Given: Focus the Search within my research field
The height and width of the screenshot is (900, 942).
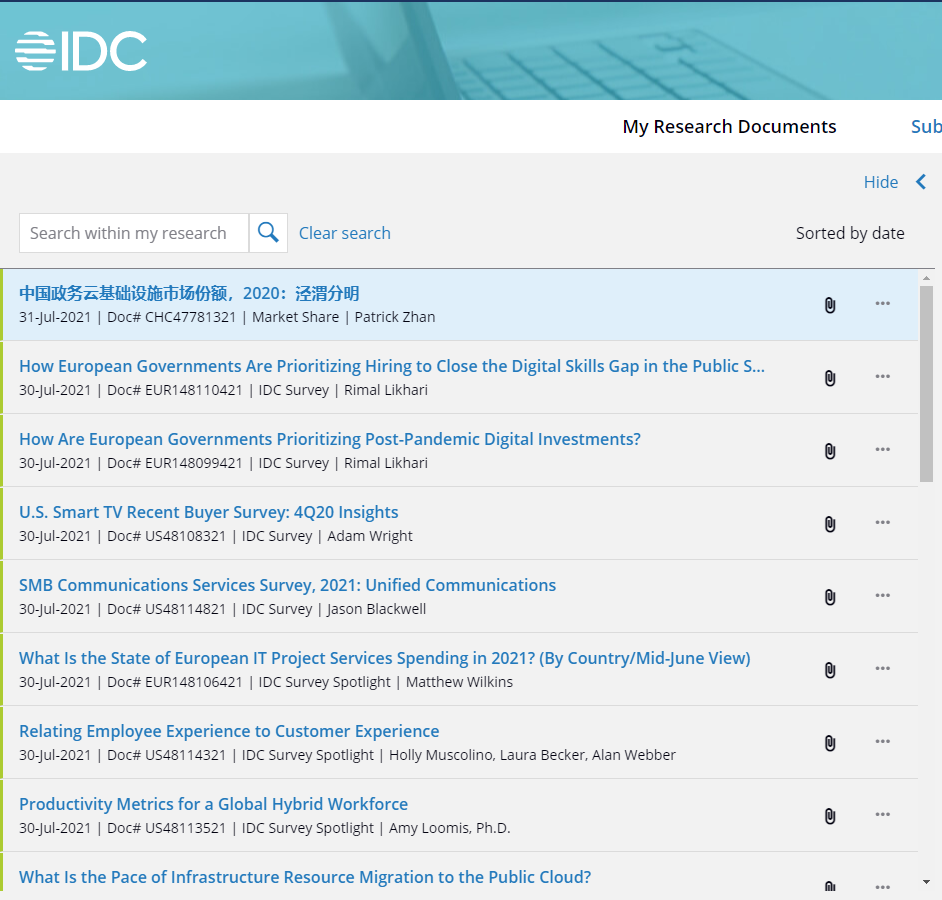Looking at the screenshot, I should coord(134,233).
